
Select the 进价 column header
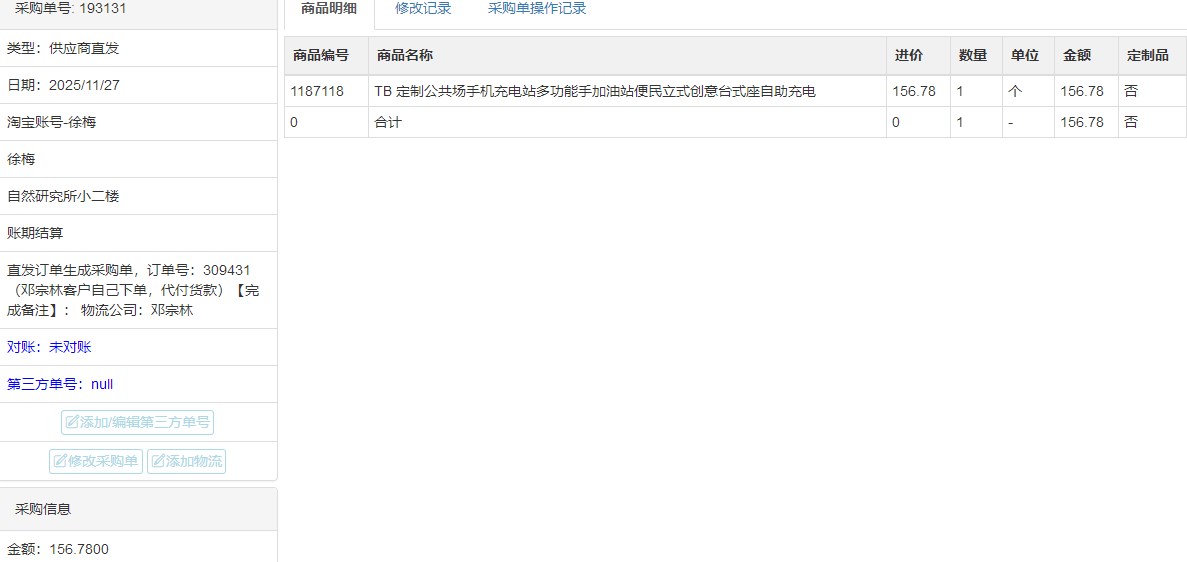pos(908,56)
